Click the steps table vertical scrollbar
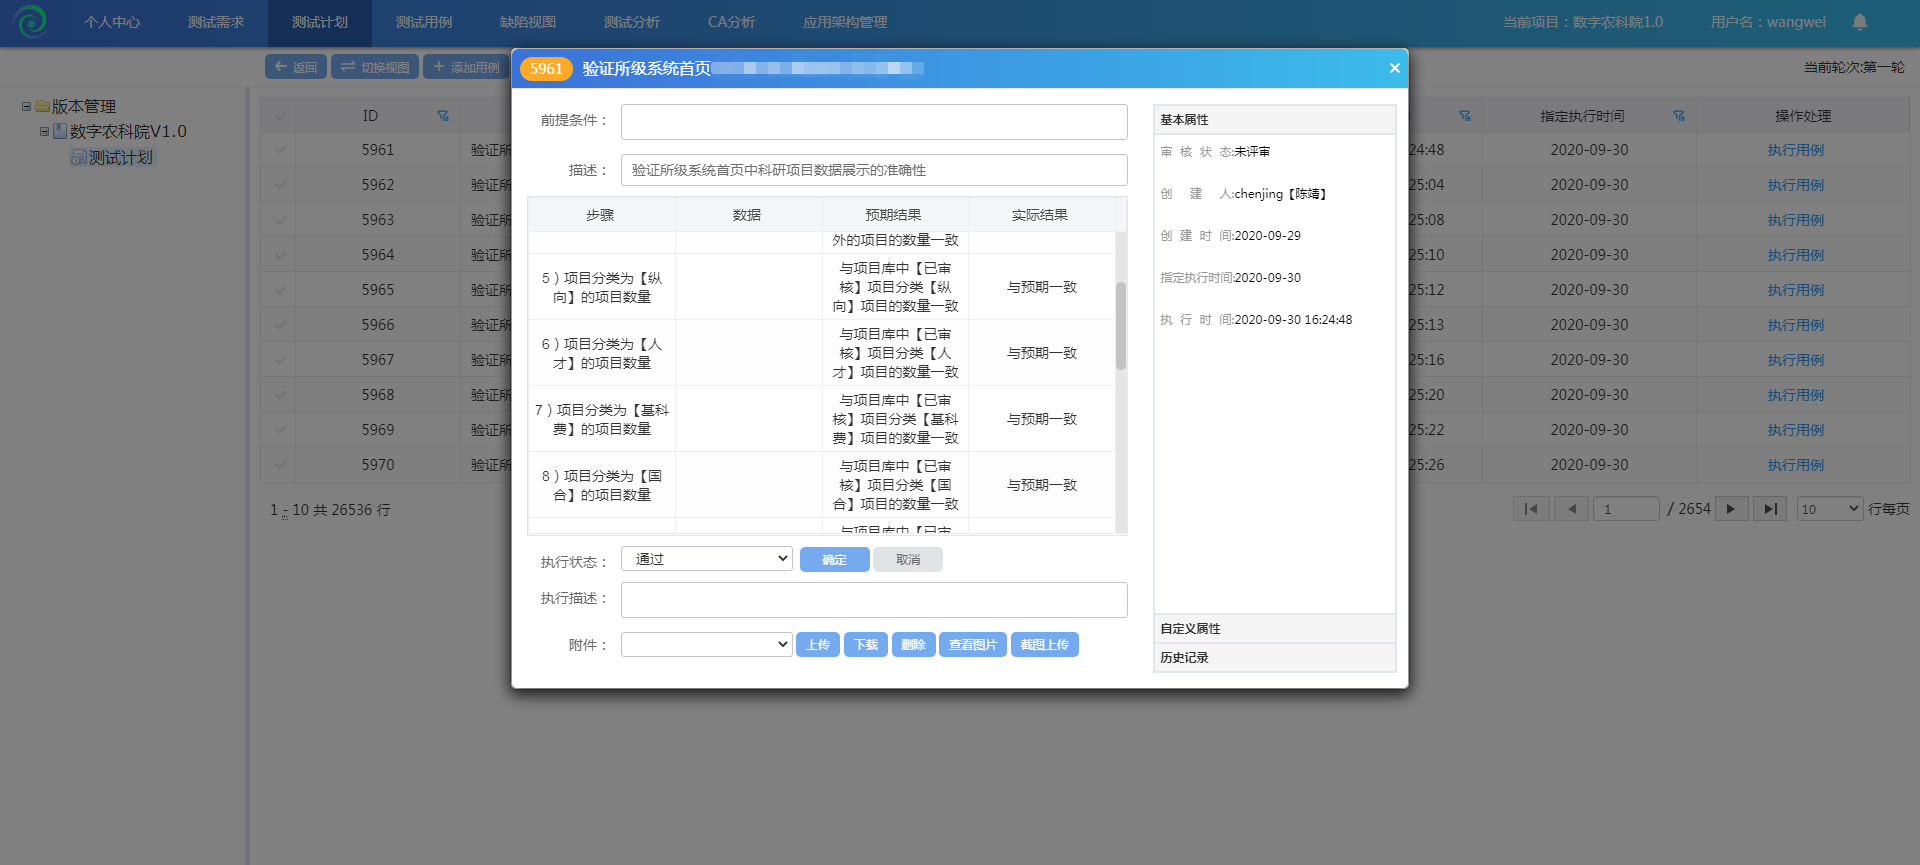The image size is (1920, 865). 1121,326
